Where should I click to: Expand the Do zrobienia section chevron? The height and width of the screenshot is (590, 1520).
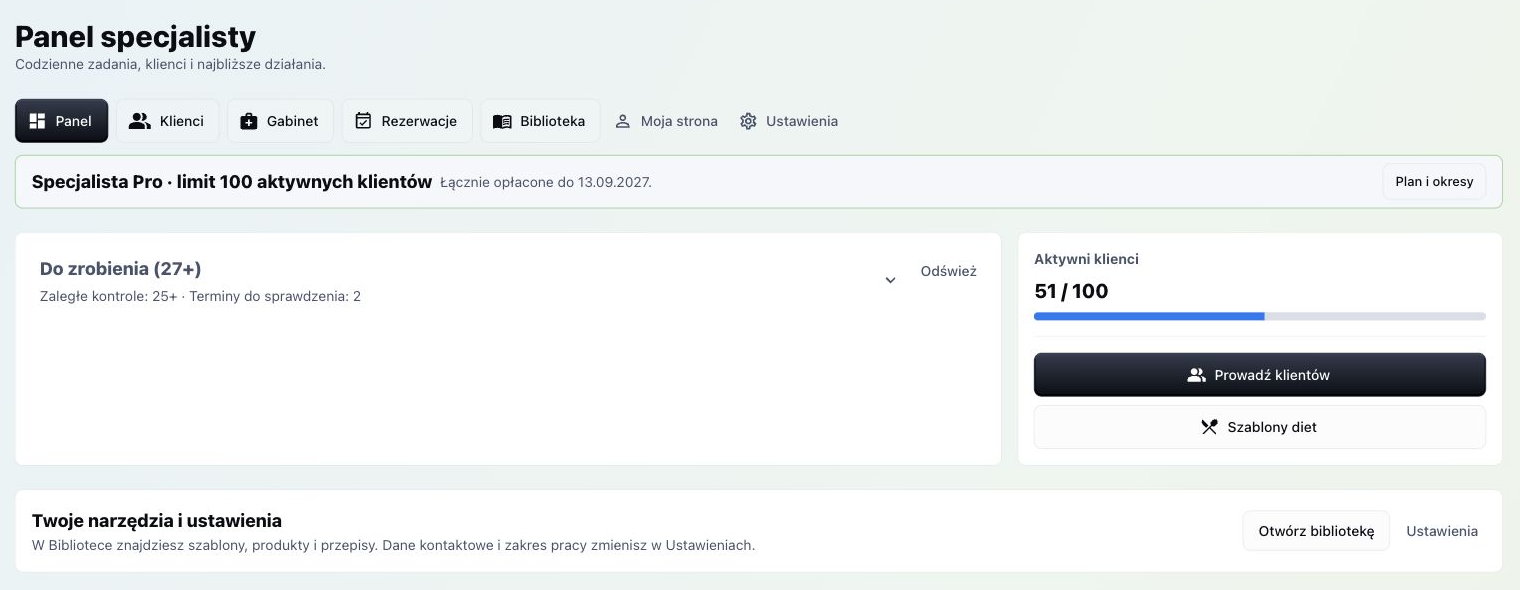[890, 280]
